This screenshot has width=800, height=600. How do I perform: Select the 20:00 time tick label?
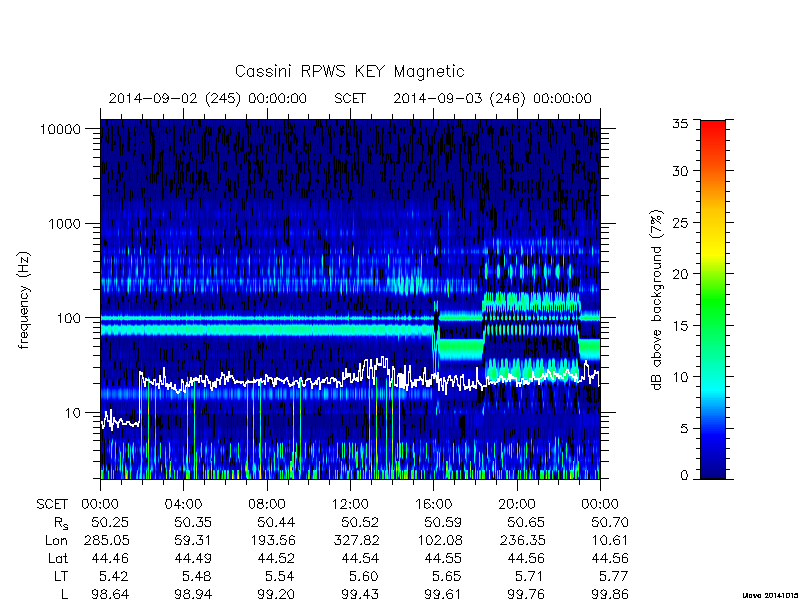point(516,504)
